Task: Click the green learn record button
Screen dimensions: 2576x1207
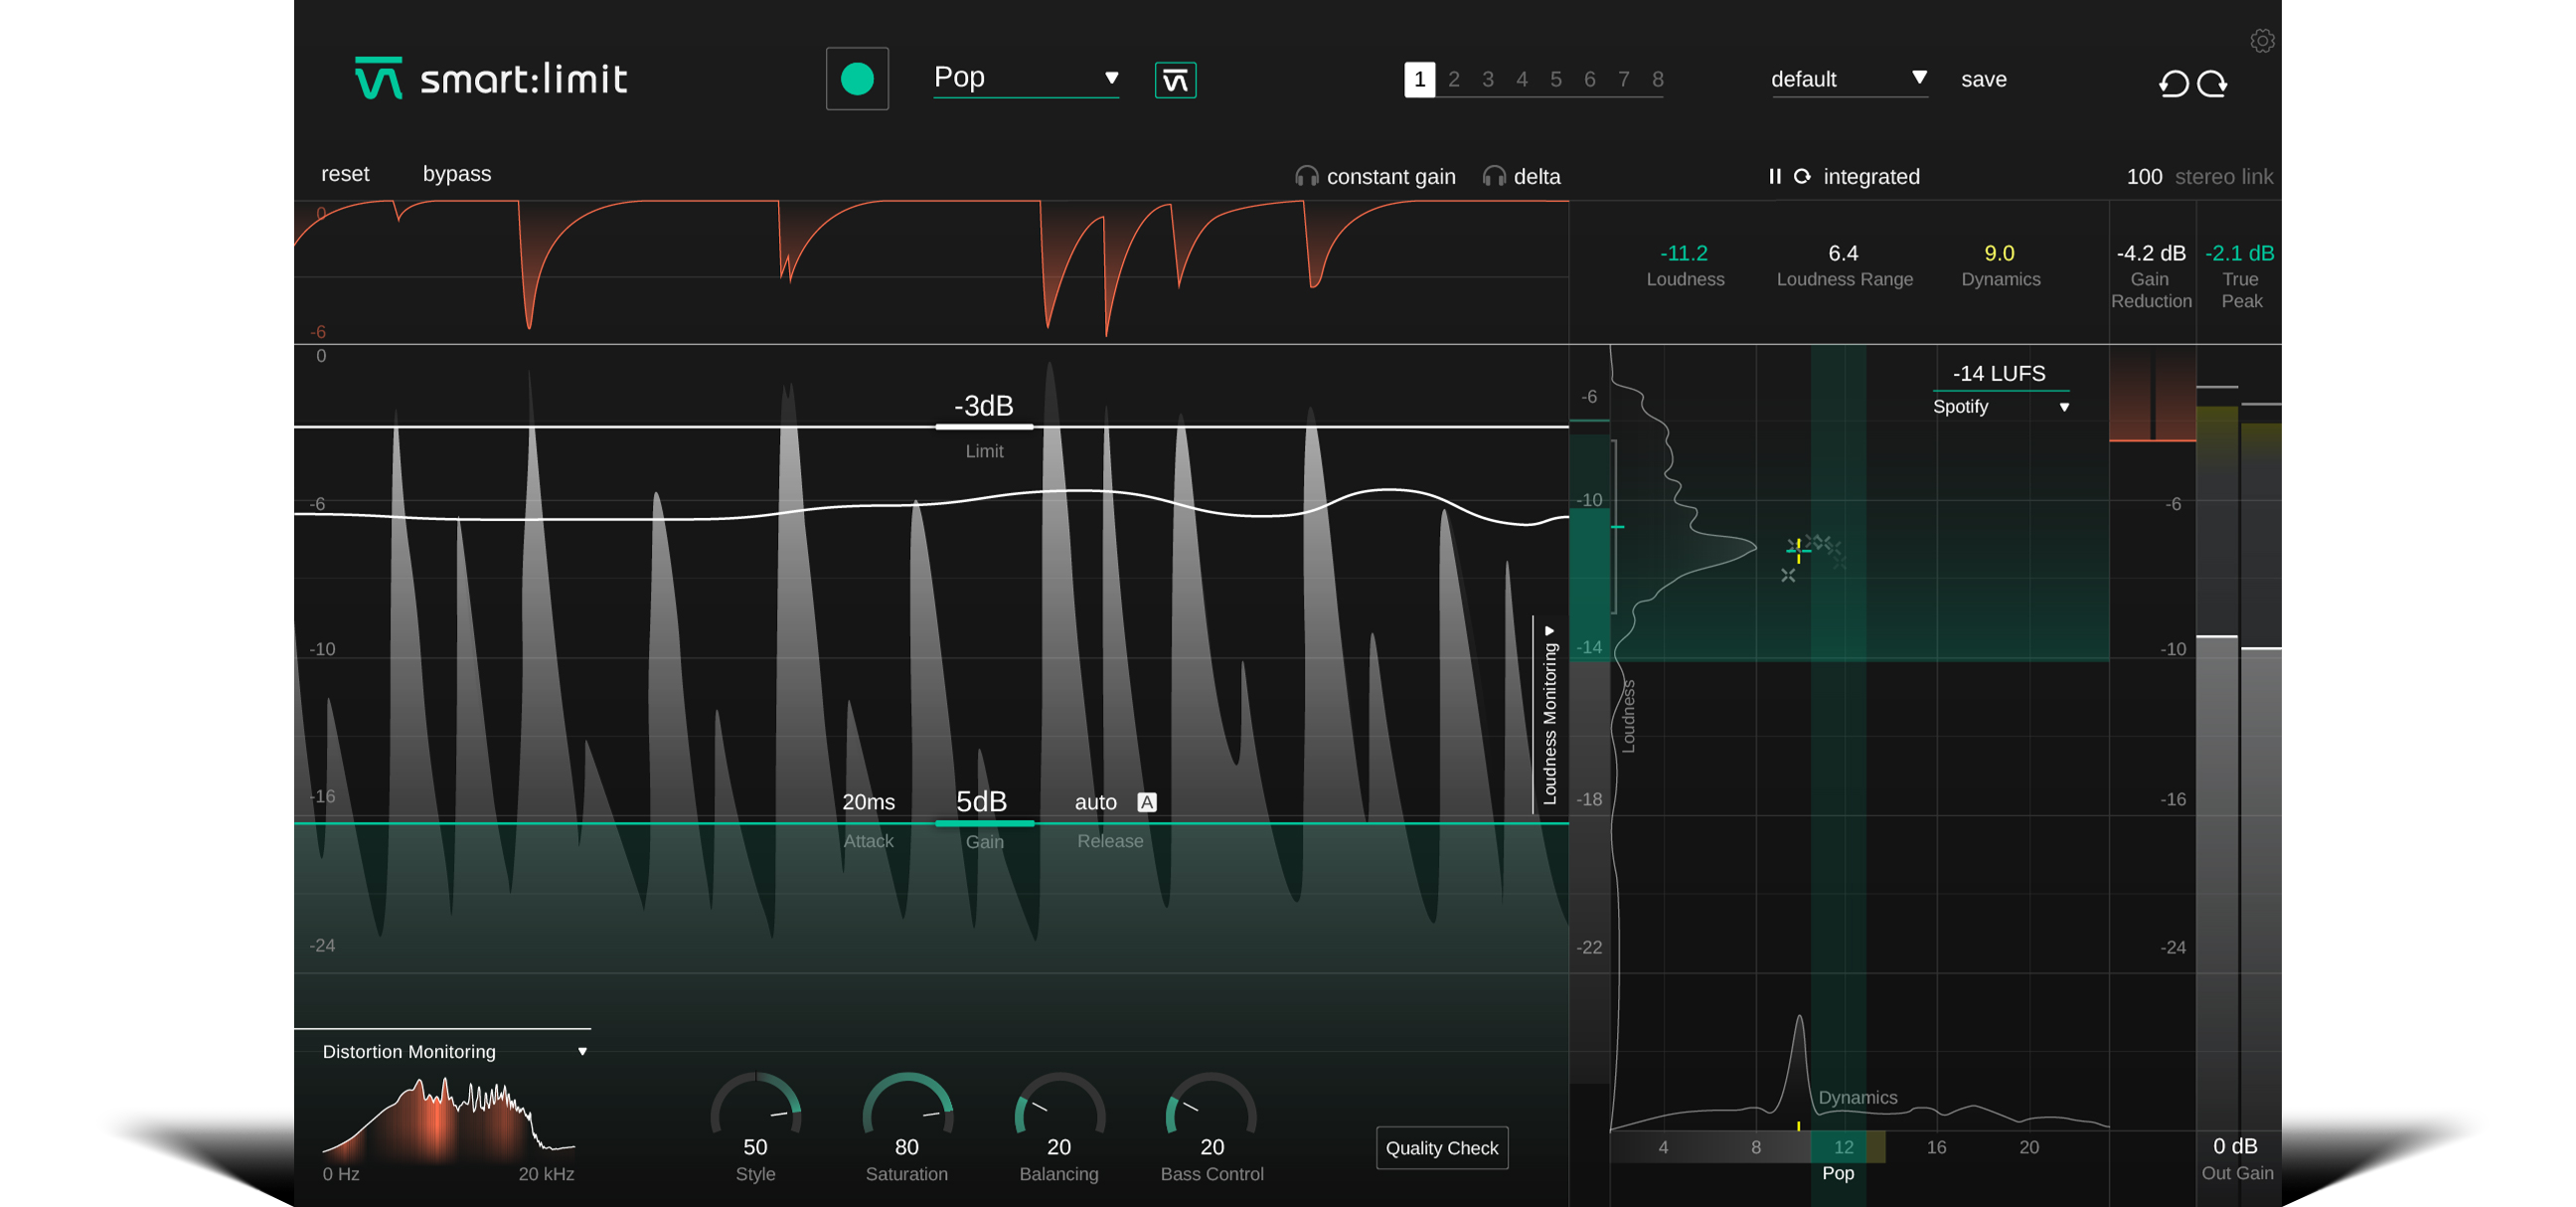Action: [x=857, y=79]
